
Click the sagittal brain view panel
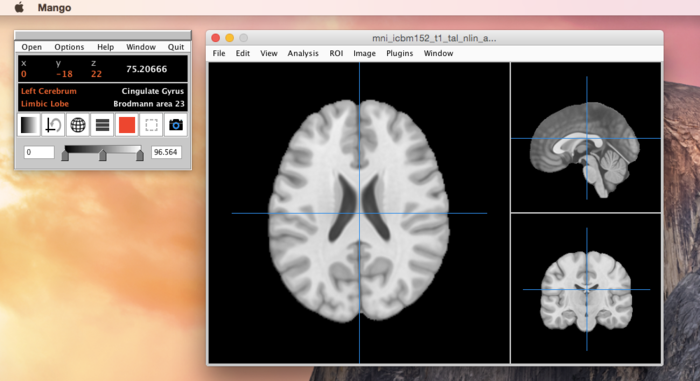point(586,137)
